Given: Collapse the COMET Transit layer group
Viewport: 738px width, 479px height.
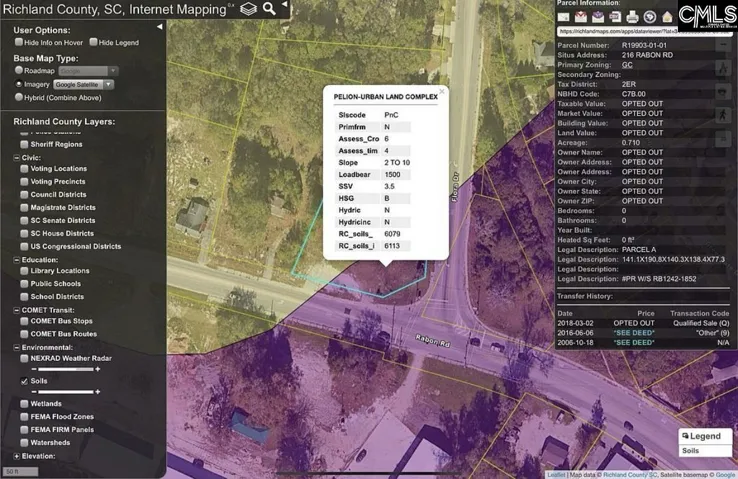Looking at the screenshot, I should [16, 310].
